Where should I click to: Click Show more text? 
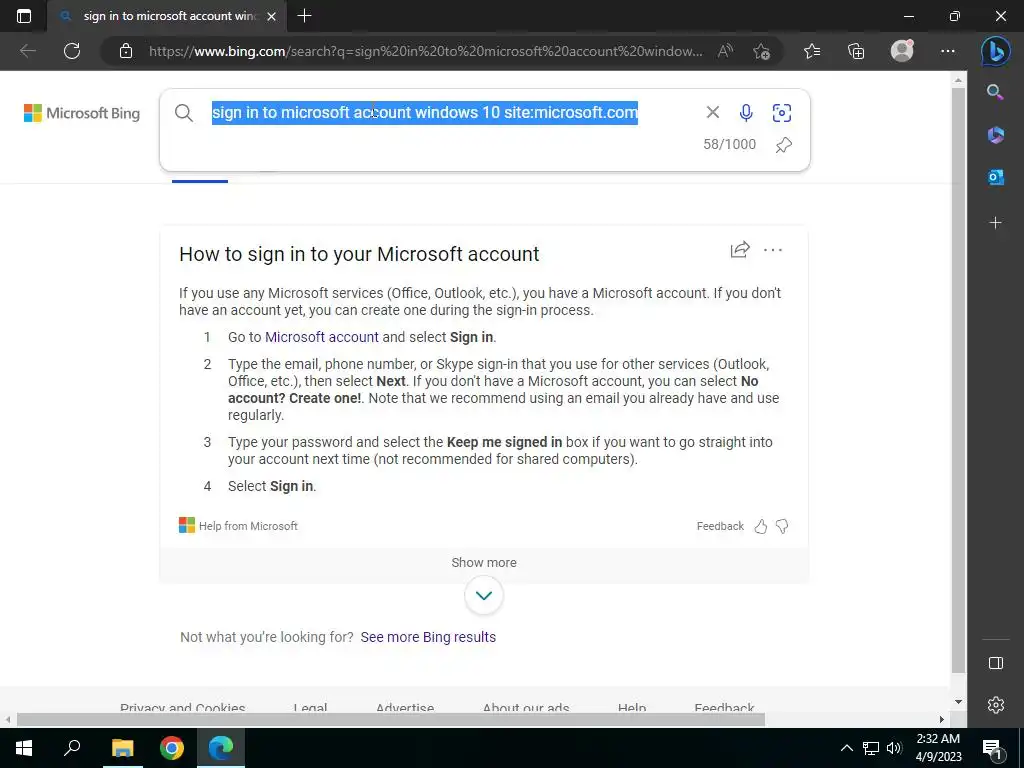tap(484, 562)
